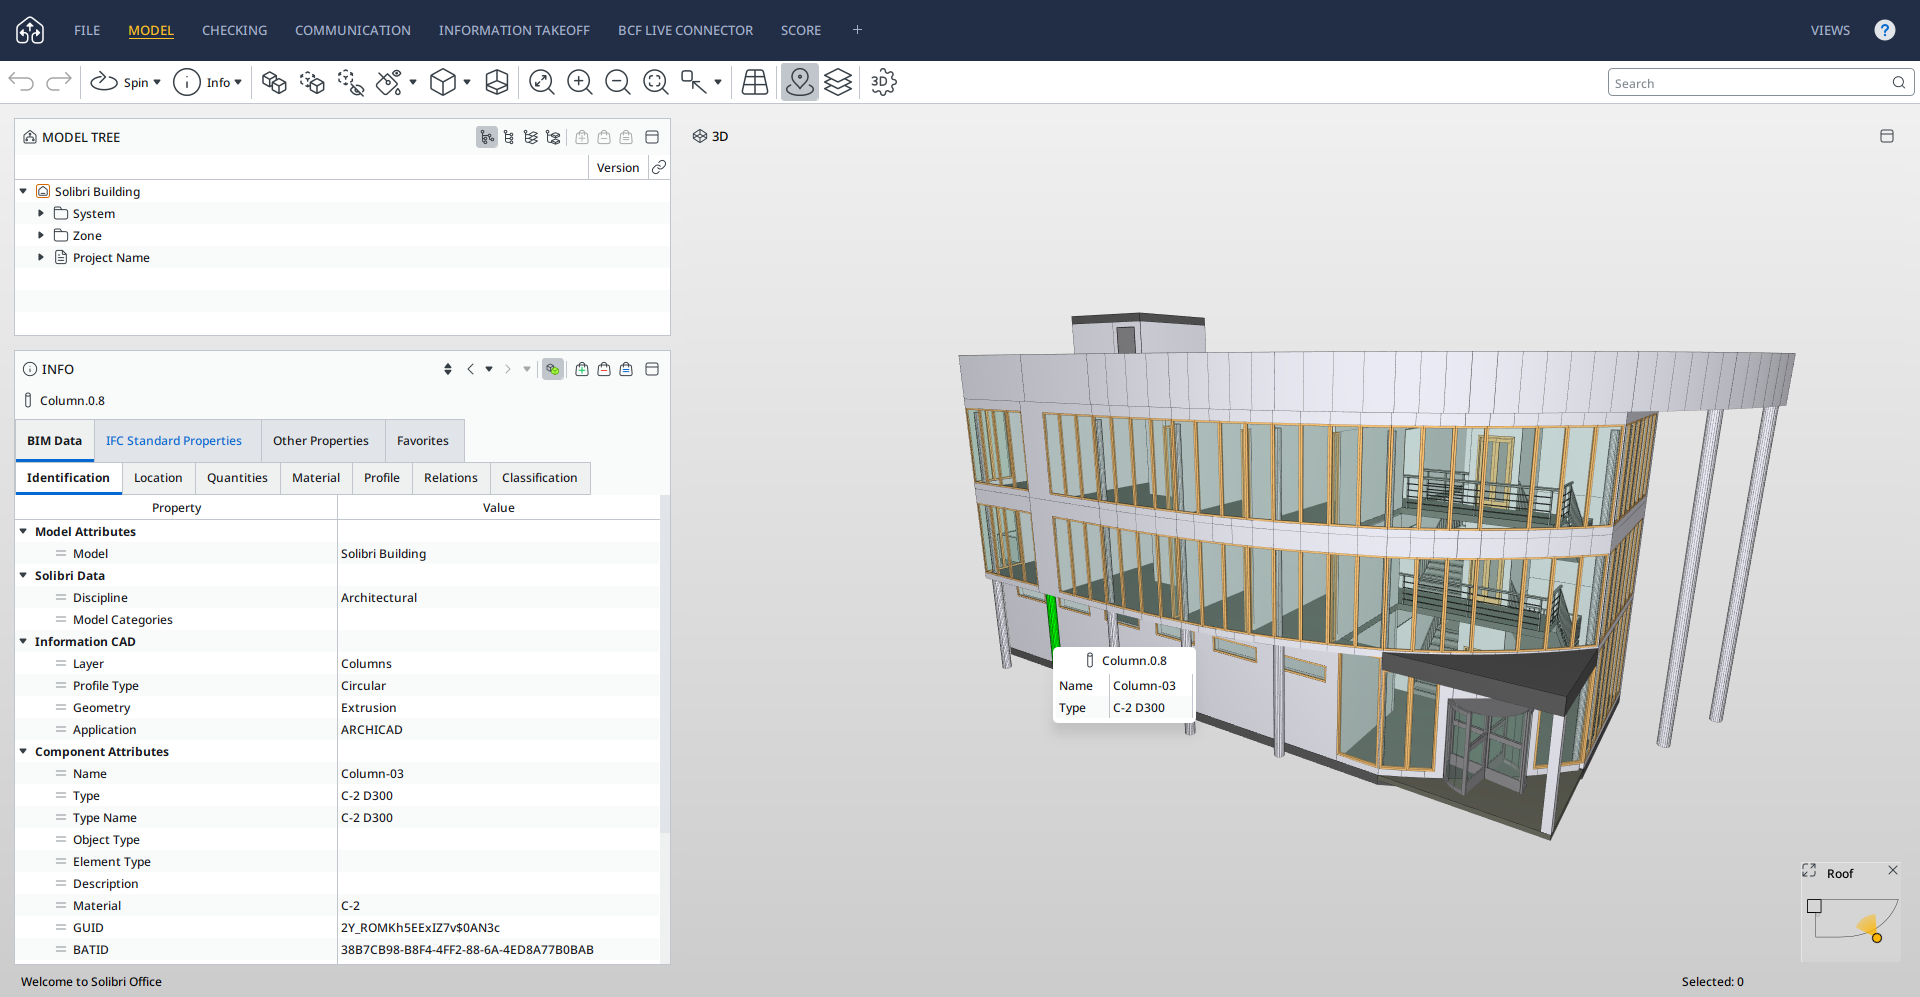Toggle the map location pin tool

tap(800, 82)
